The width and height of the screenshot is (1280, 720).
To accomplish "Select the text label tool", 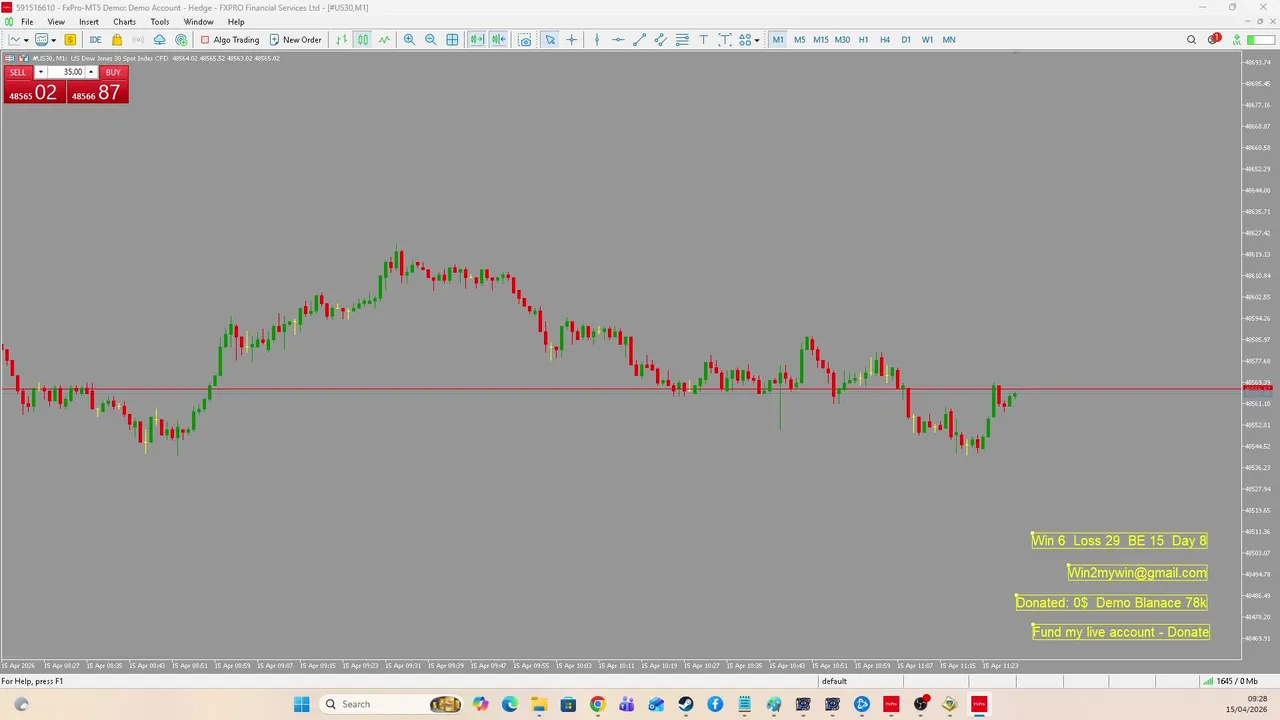I will [x=725, y=40].
